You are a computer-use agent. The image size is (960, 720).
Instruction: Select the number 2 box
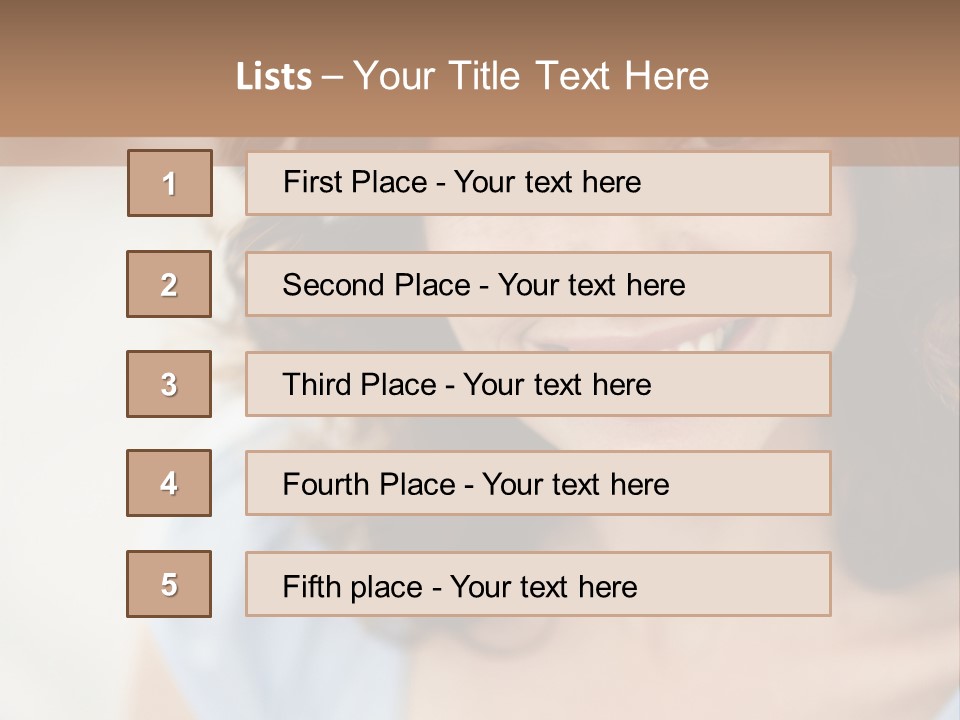coord(169,284)
